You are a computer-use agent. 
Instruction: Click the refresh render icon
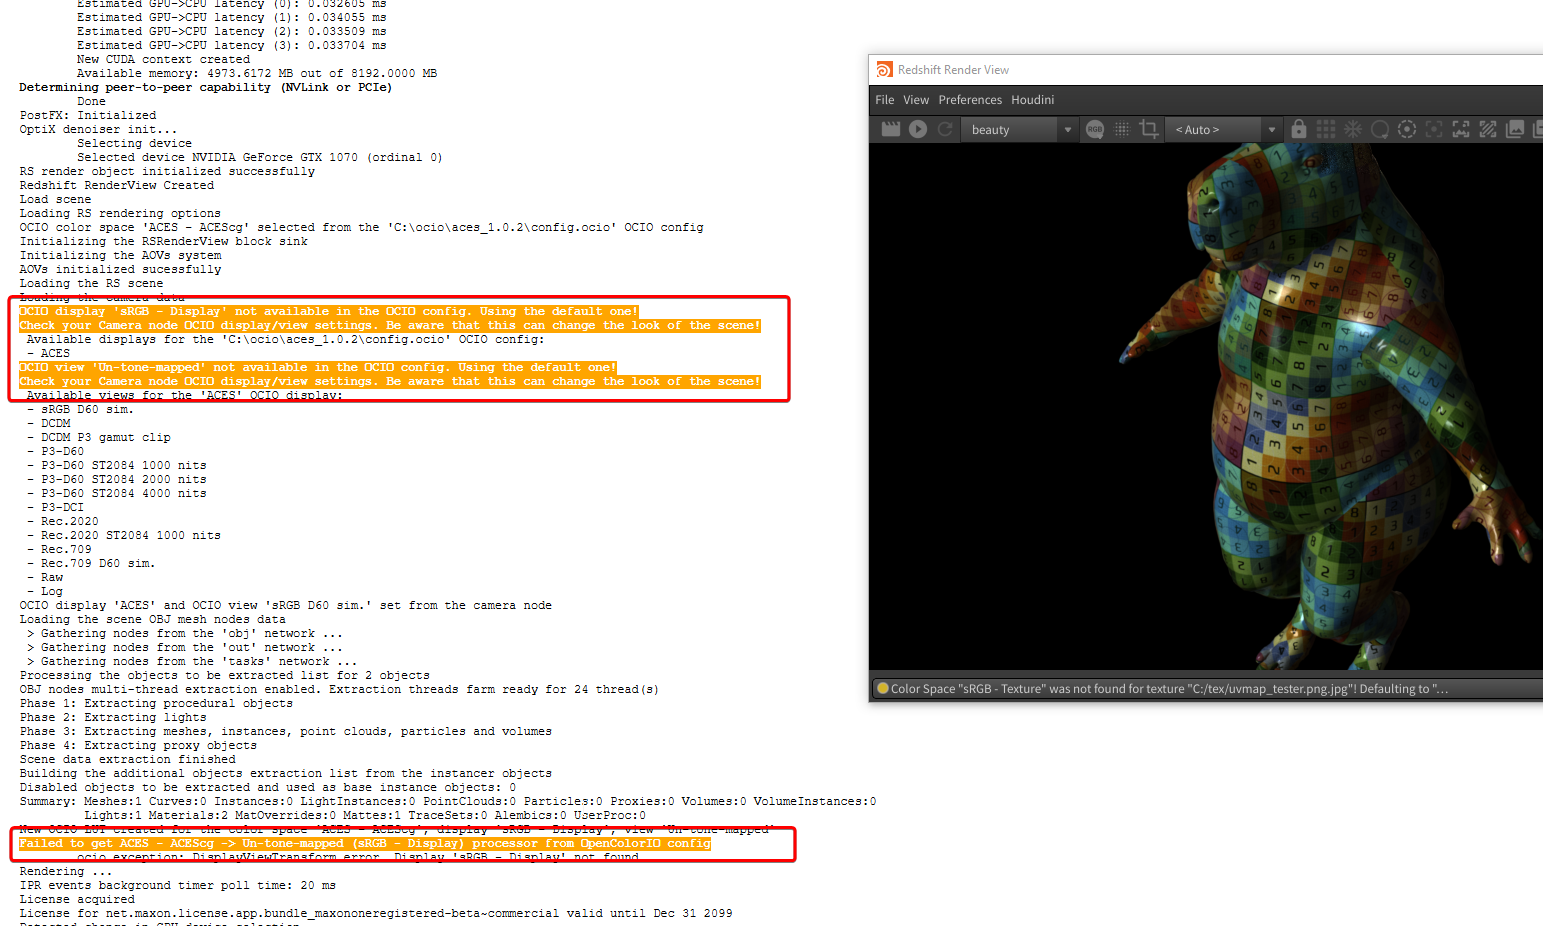coord(945,129)
